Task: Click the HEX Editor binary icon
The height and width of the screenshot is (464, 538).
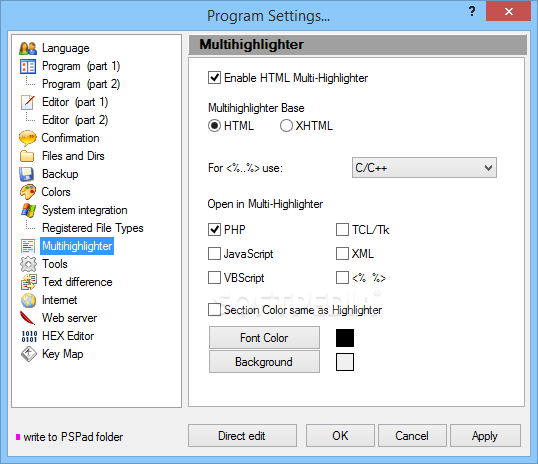Action: 29,336
